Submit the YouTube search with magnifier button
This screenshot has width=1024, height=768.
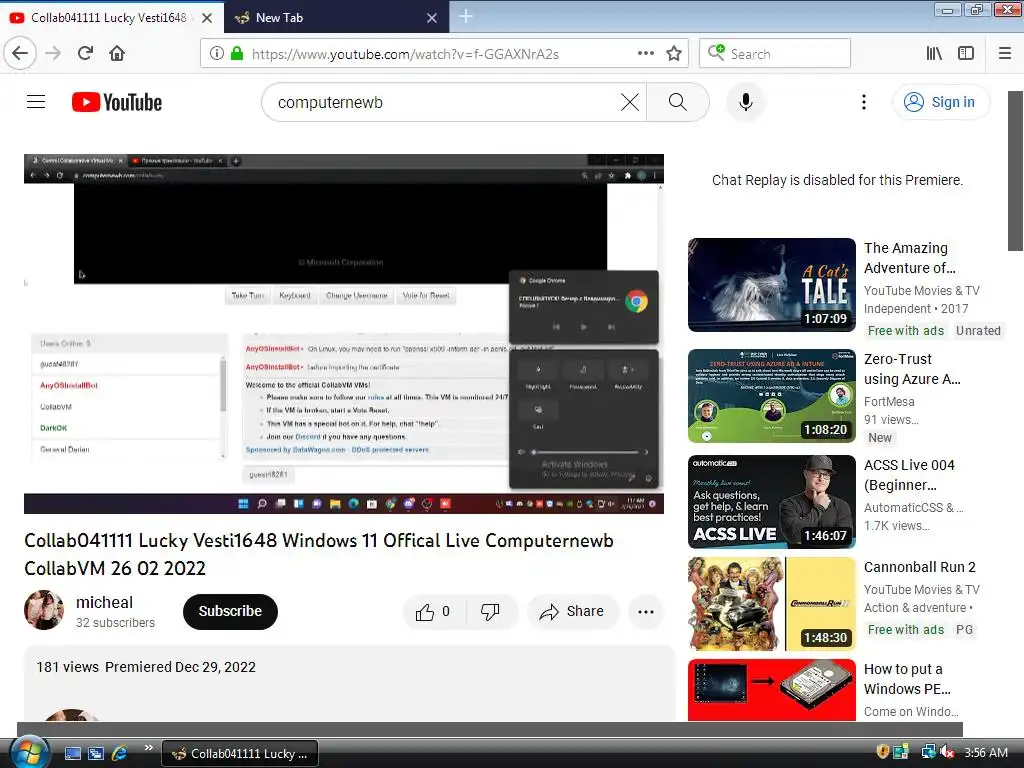678,102
